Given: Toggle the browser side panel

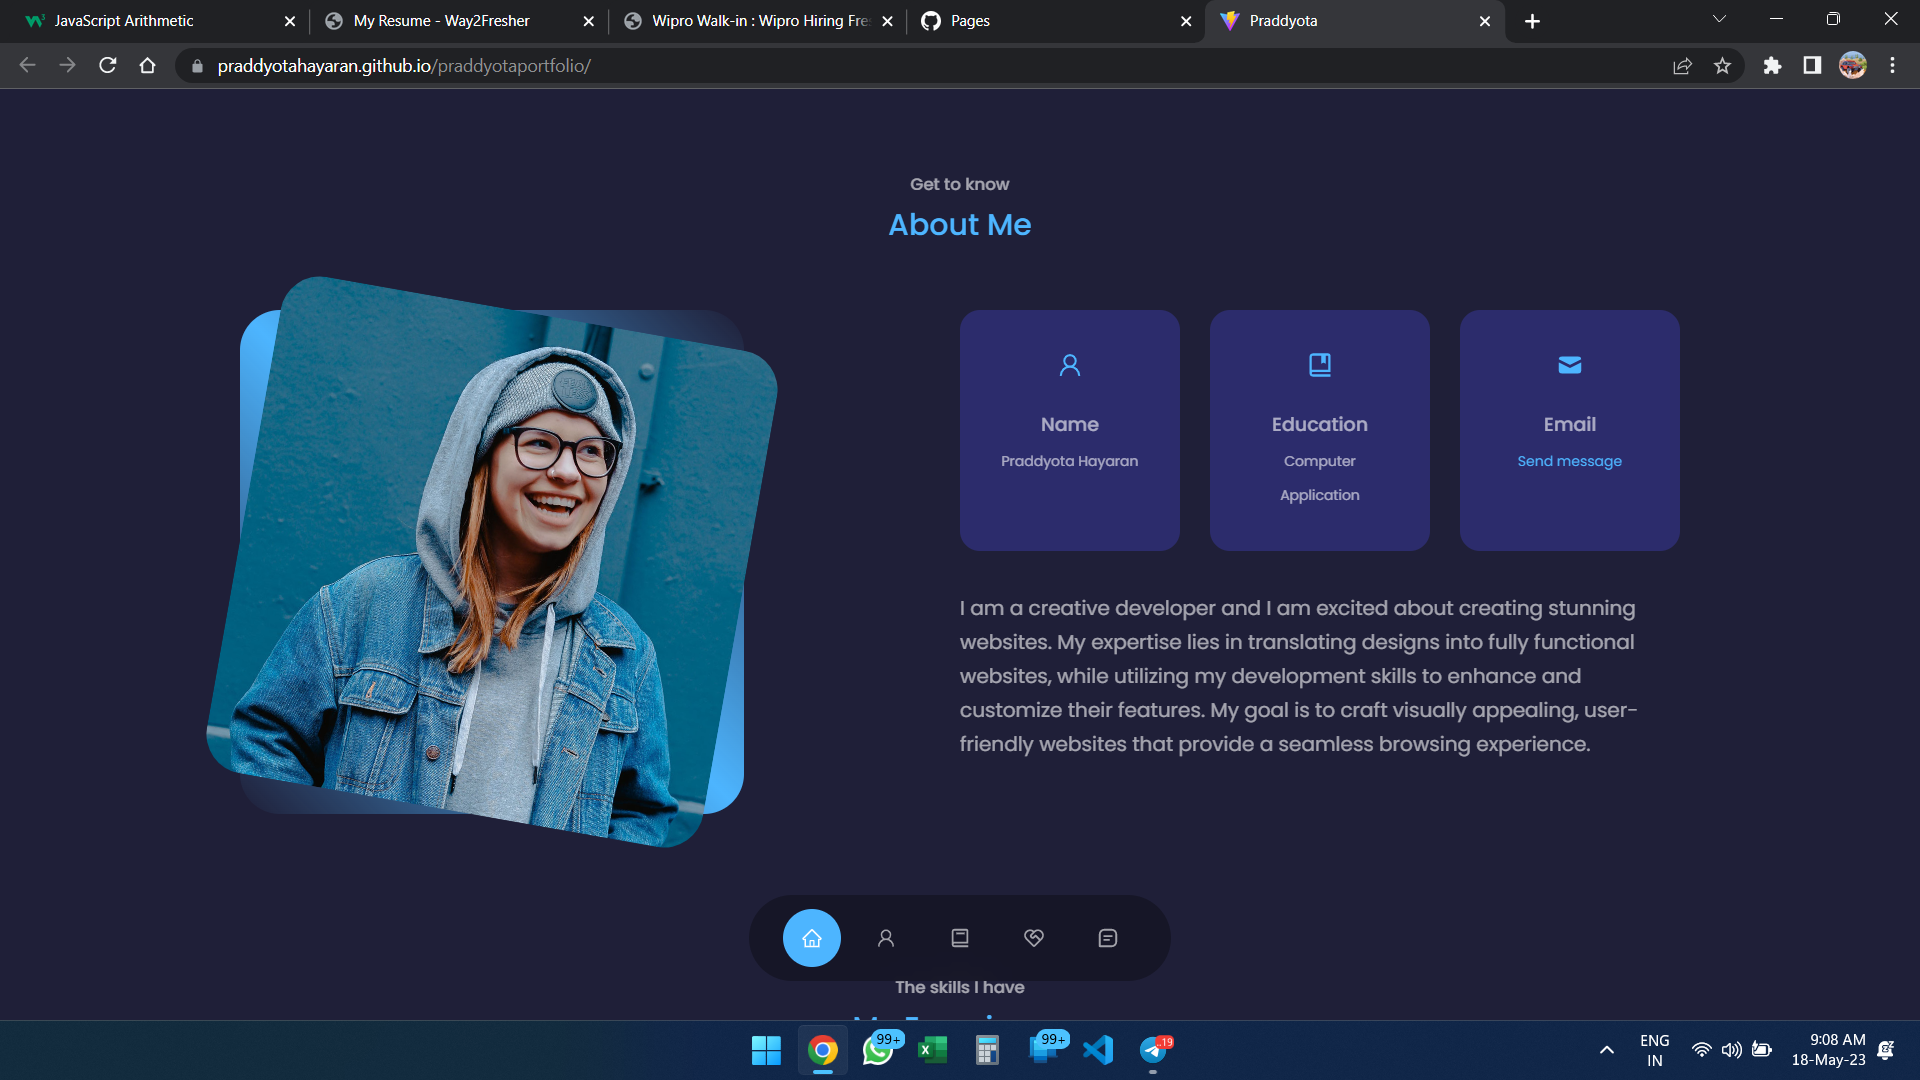Looking at the screenshot, I should [x=1812, y=66].
